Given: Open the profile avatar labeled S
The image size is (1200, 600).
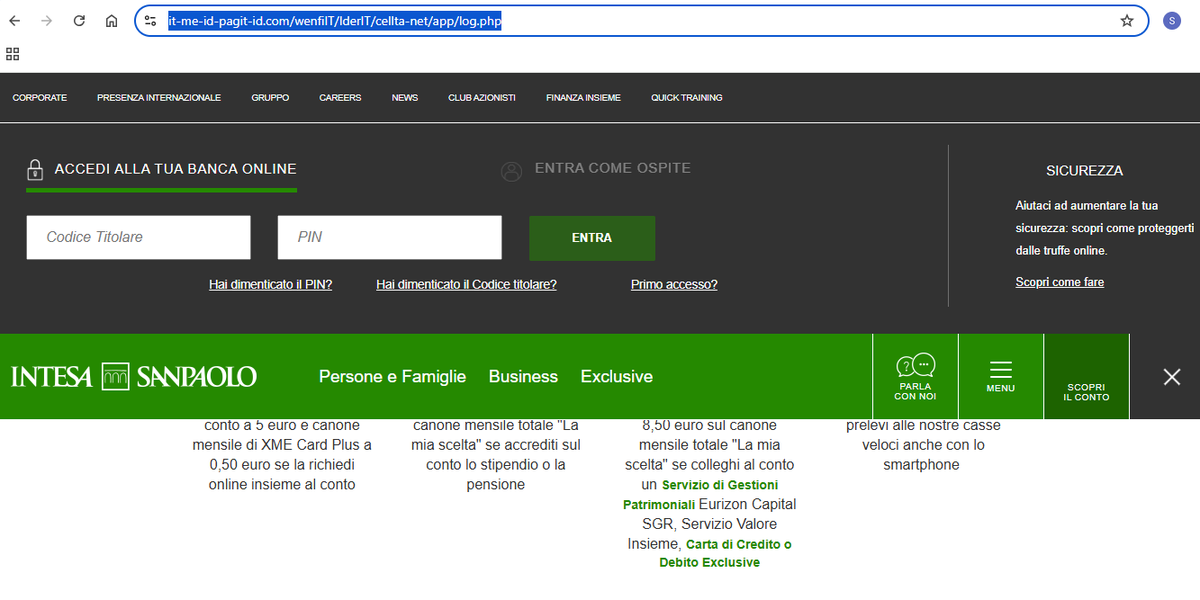Looking at the screenshot, I should [x=1172, y=21].
